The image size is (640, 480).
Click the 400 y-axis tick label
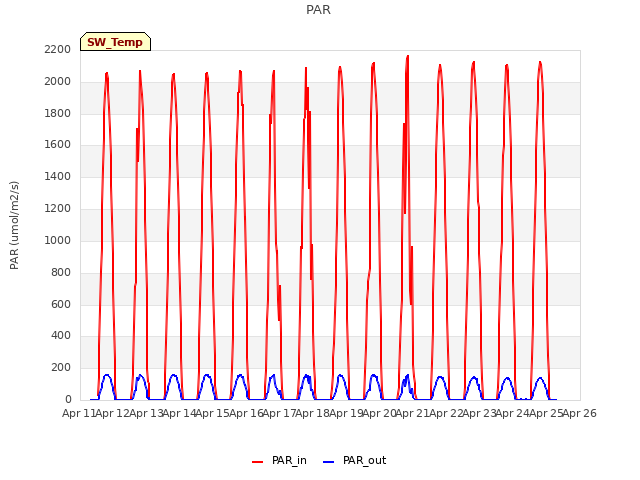[x=61, y=336]
